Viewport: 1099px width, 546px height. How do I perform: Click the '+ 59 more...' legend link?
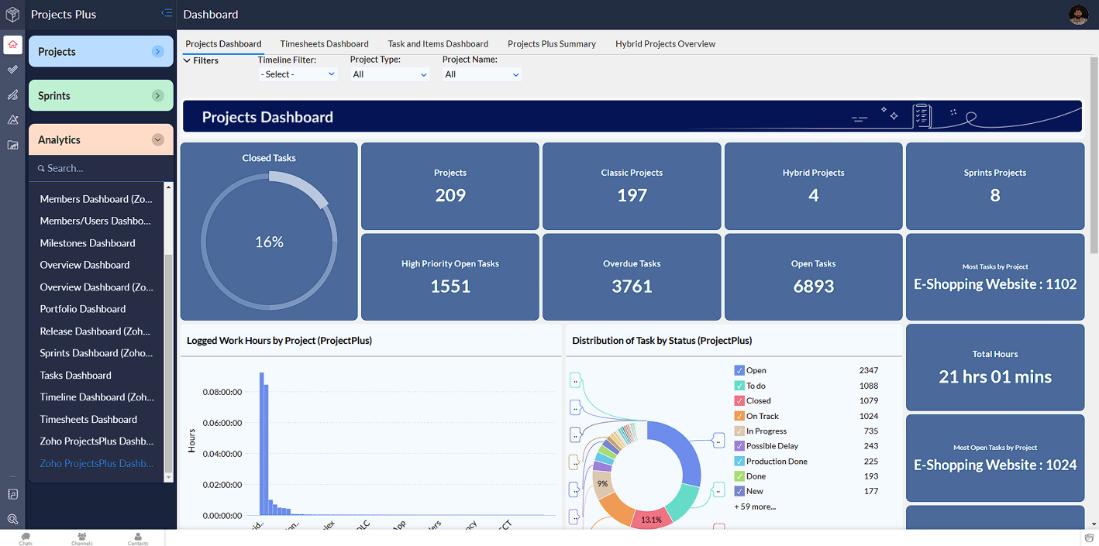[x=755, y=506]
